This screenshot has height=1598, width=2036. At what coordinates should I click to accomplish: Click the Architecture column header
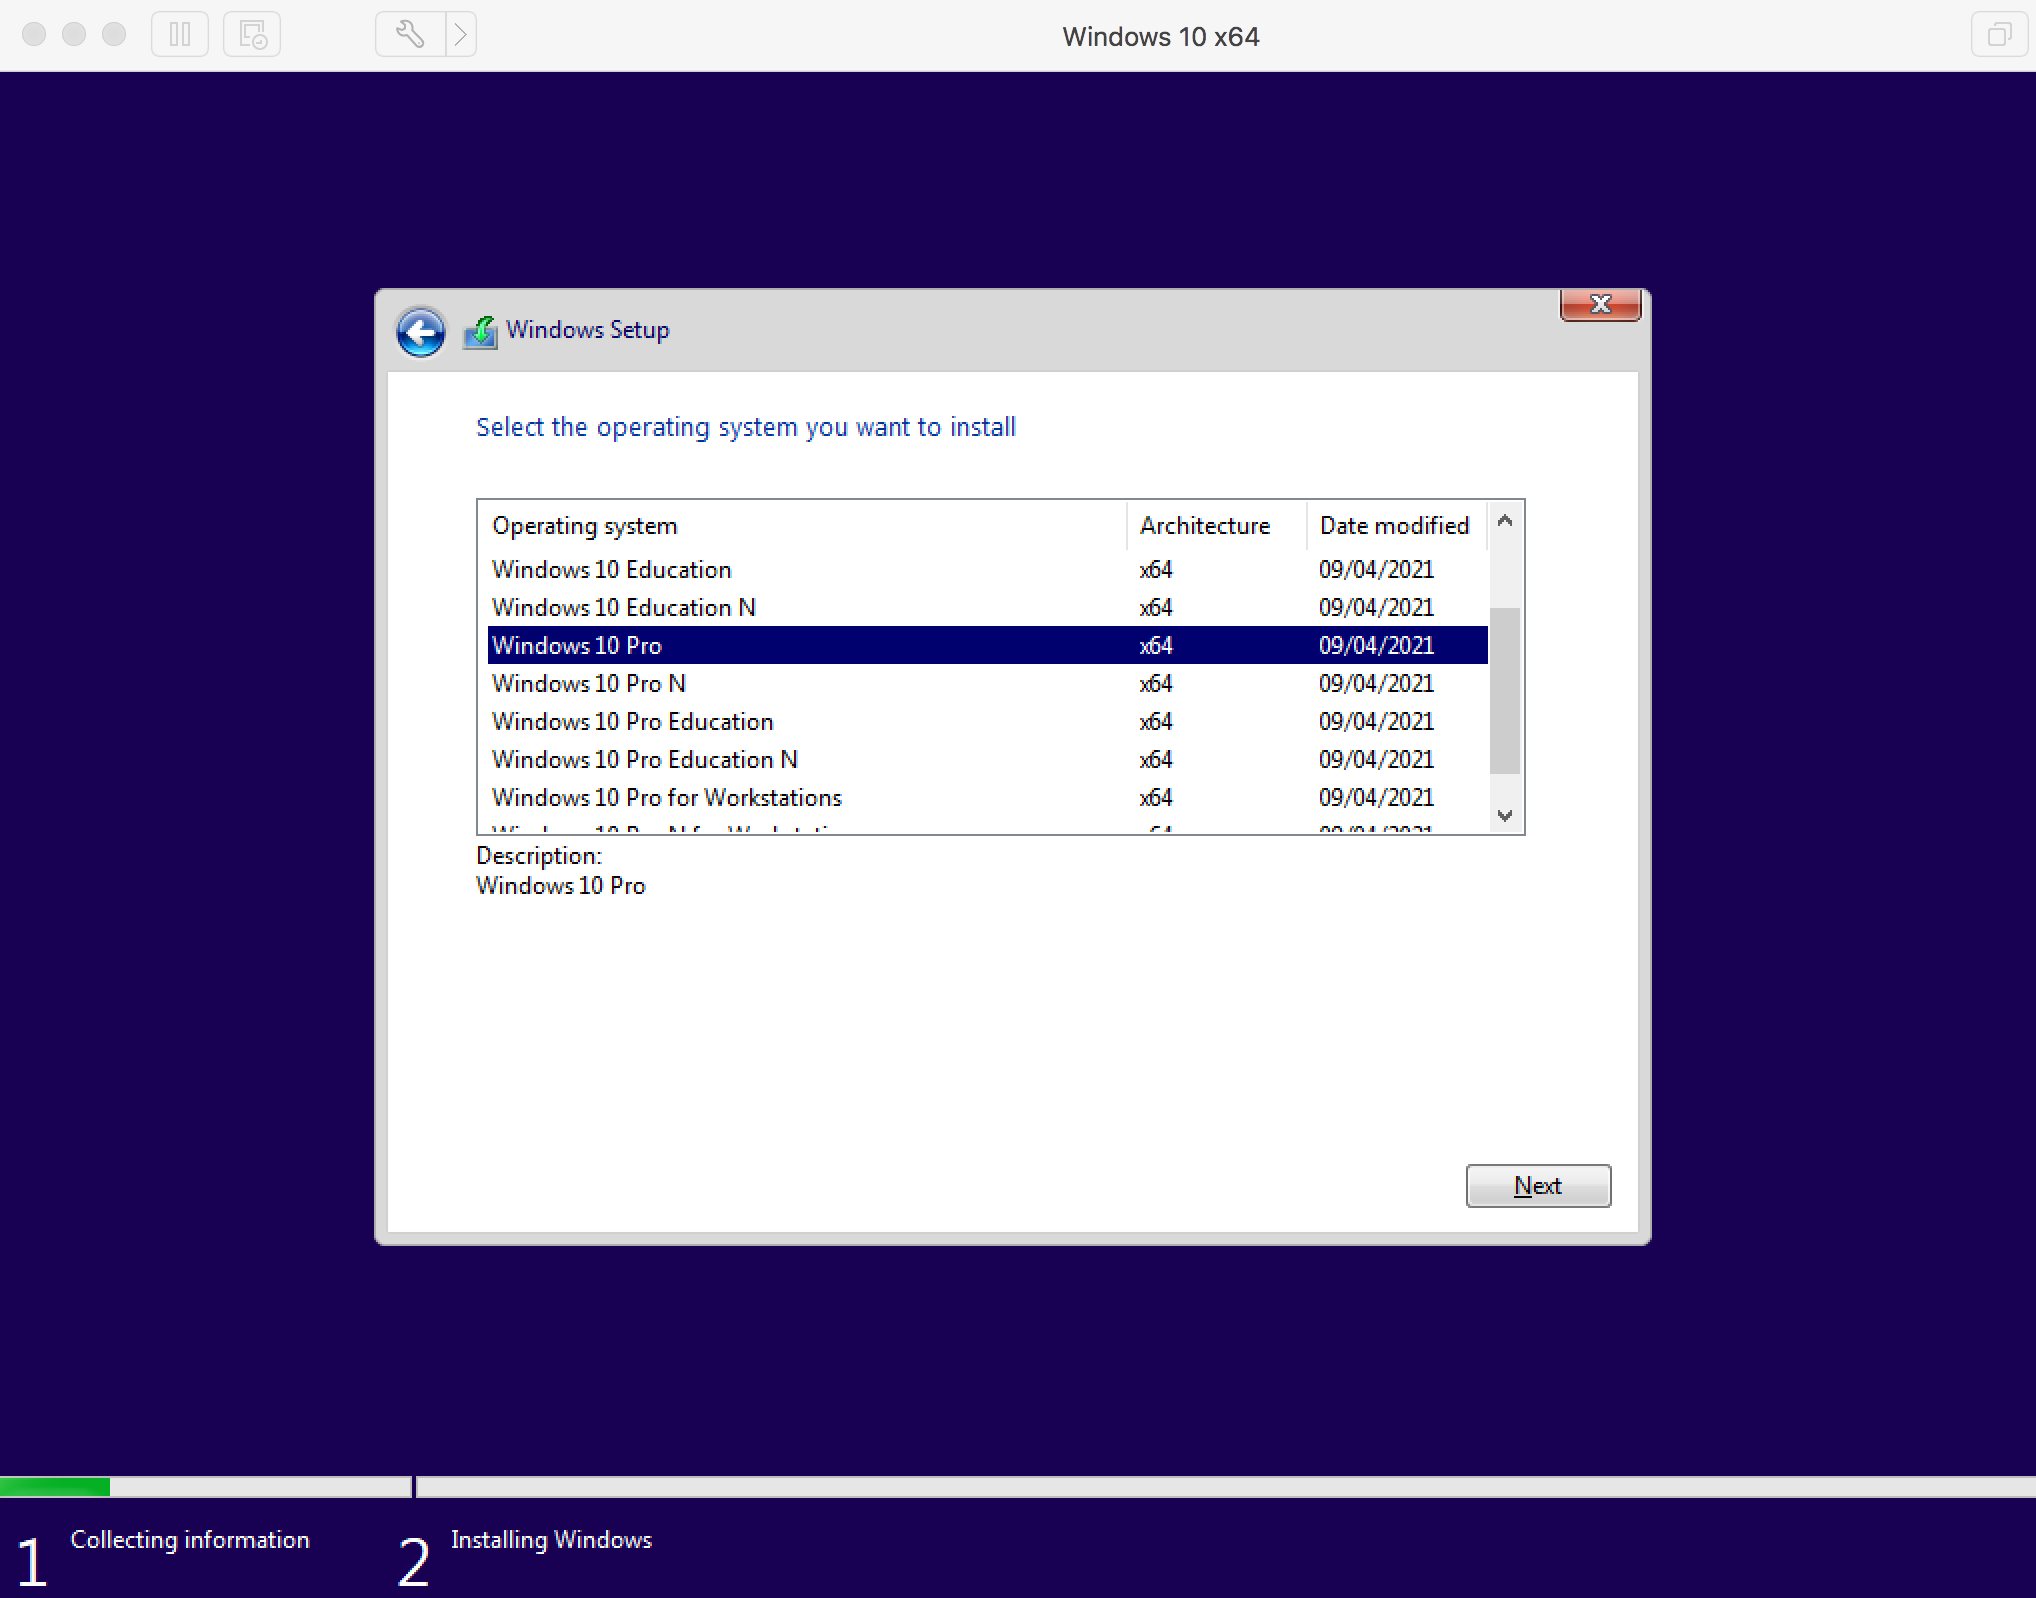1217,526
